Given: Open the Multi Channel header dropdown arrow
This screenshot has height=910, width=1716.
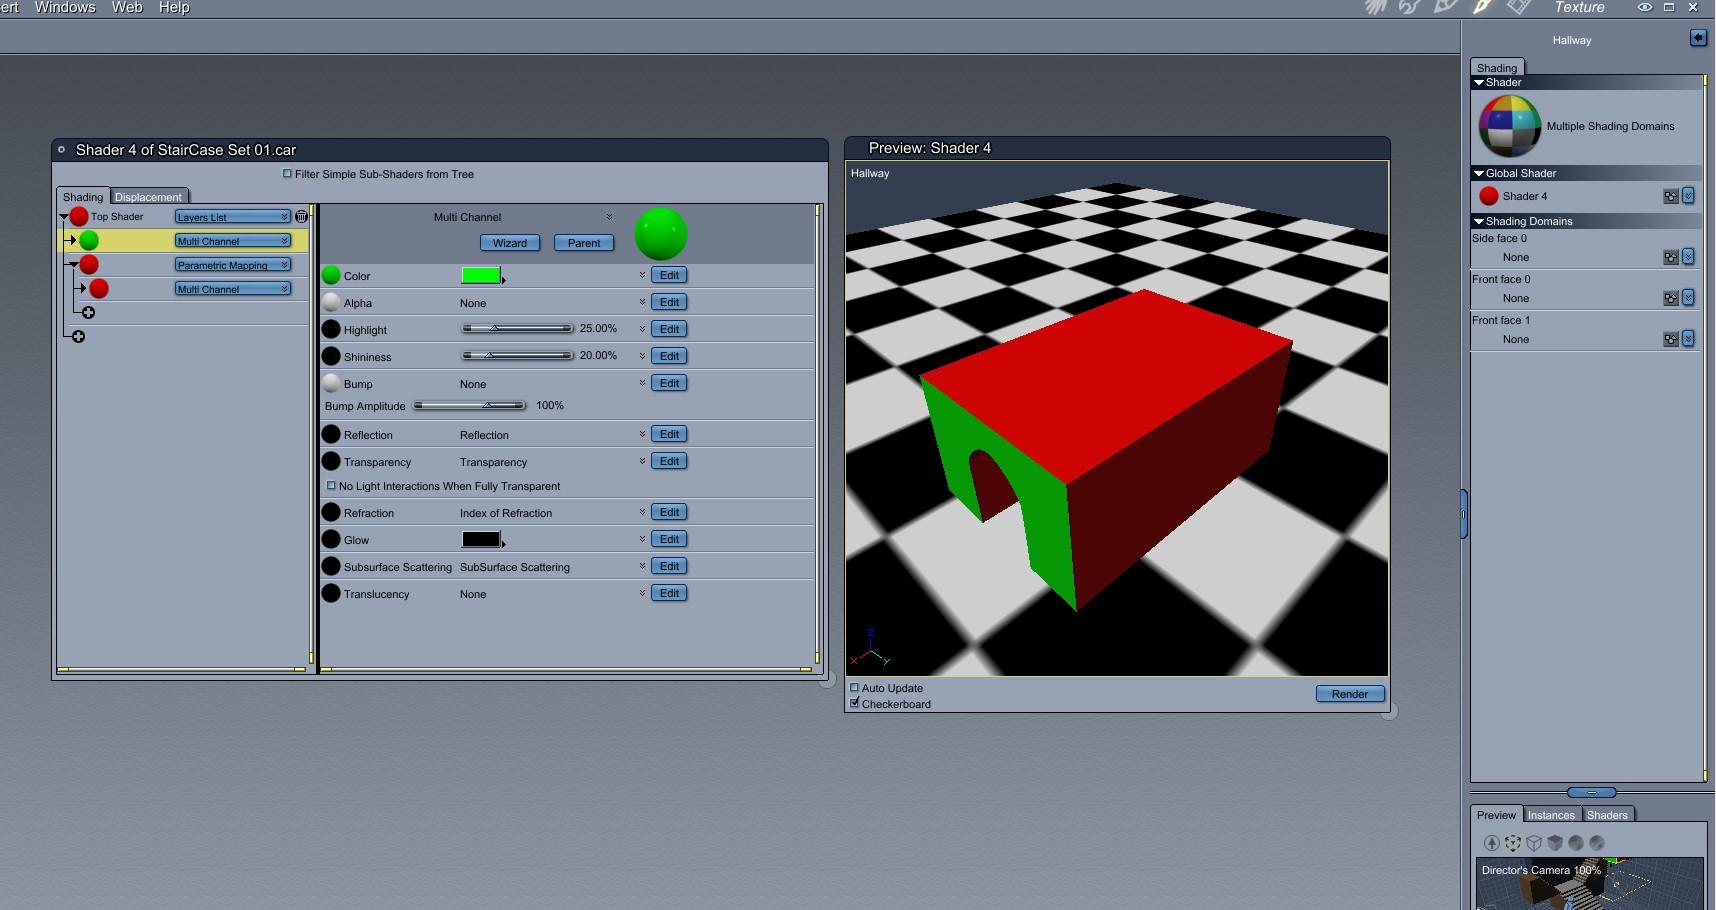Looking at the screenshot, I should click(x=608, y=217).
